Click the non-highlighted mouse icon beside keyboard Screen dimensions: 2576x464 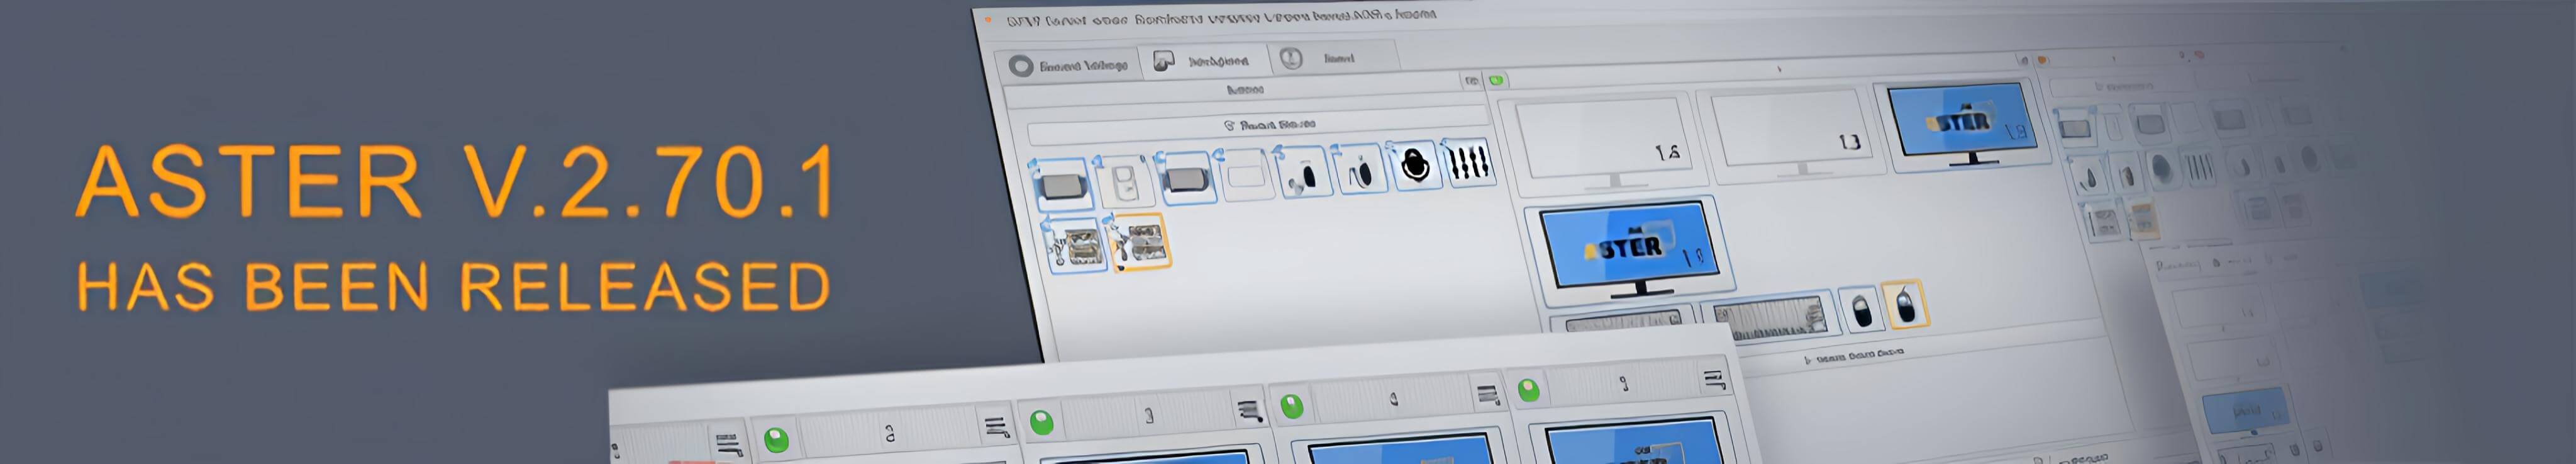[1860, 309]
